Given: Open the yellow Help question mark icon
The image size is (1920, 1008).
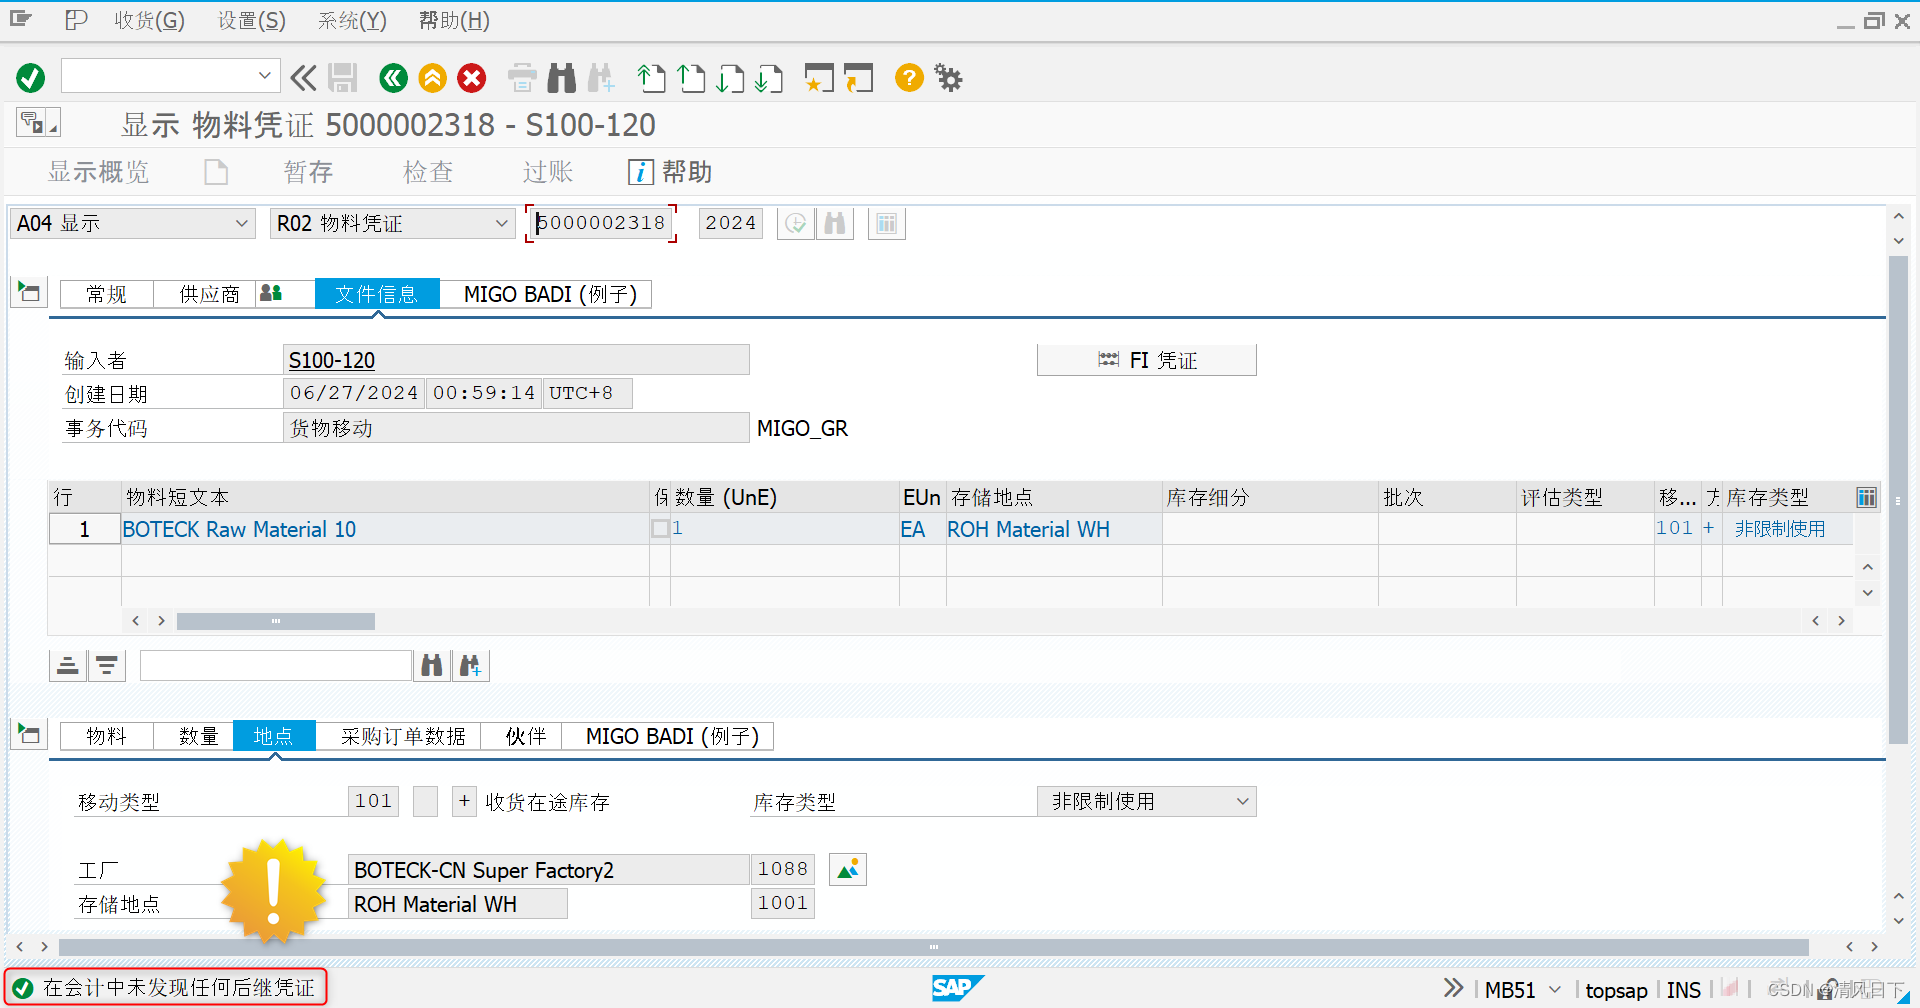Looking at the screenshot, I should (x=909, y=77).
